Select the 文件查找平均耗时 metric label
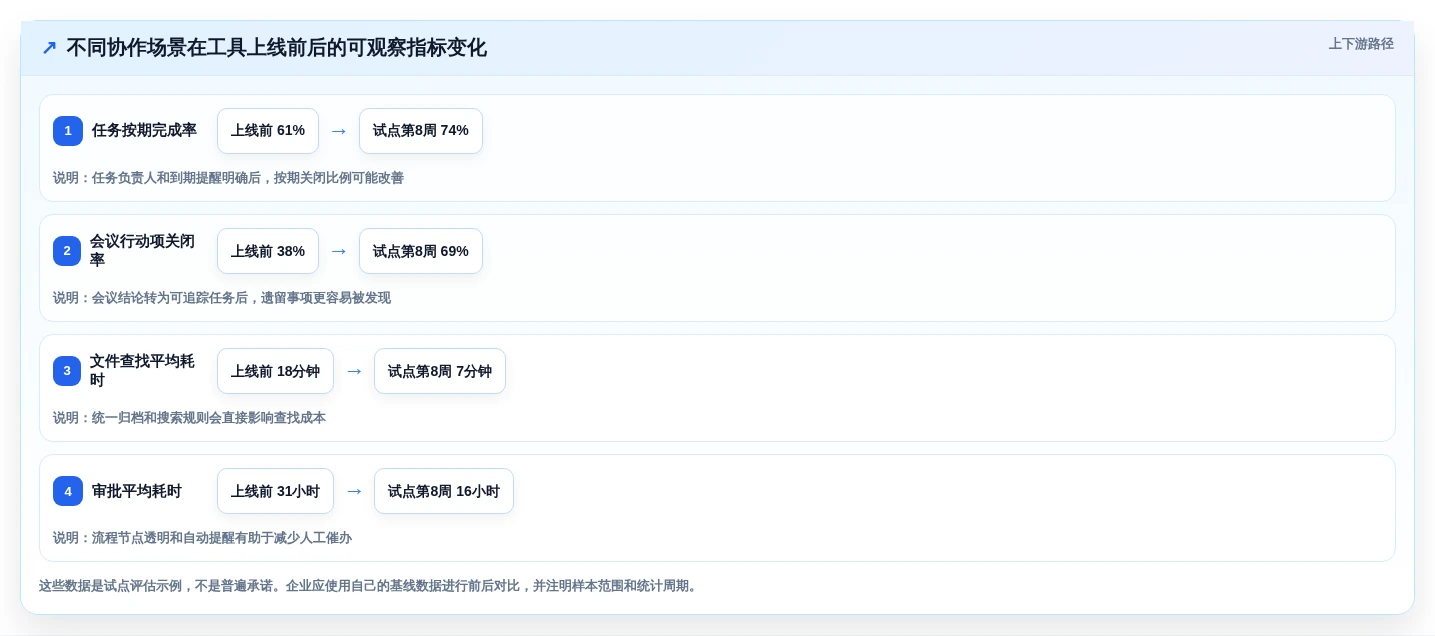 tap(142, 371)
